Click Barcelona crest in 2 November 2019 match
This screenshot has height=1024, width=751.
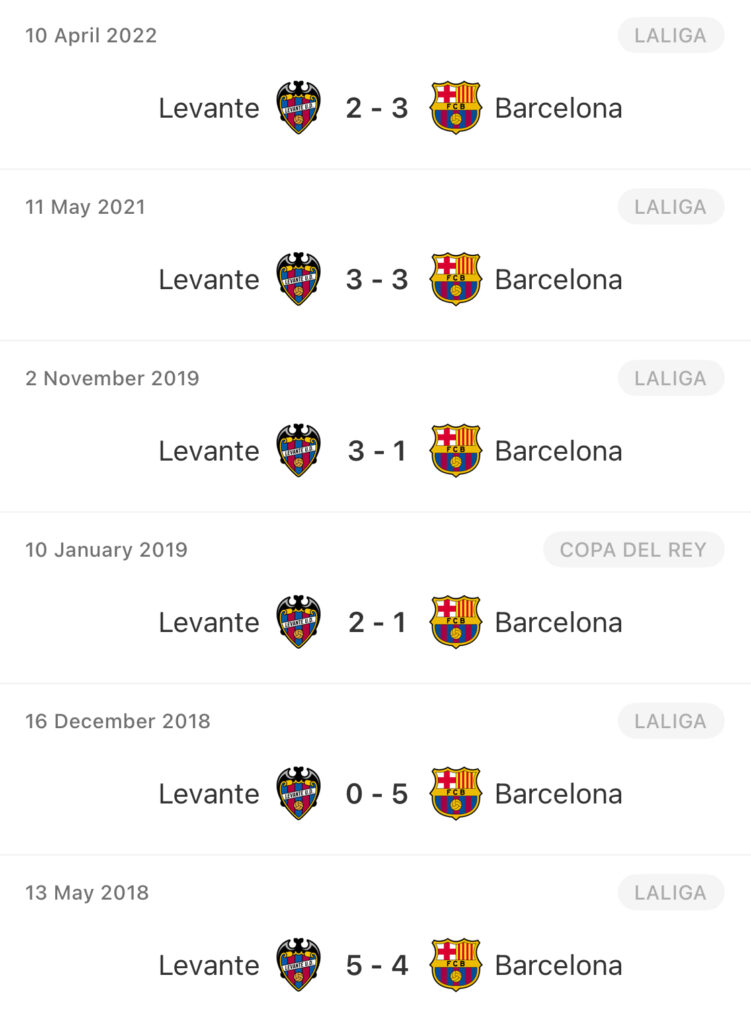[456, 451]
